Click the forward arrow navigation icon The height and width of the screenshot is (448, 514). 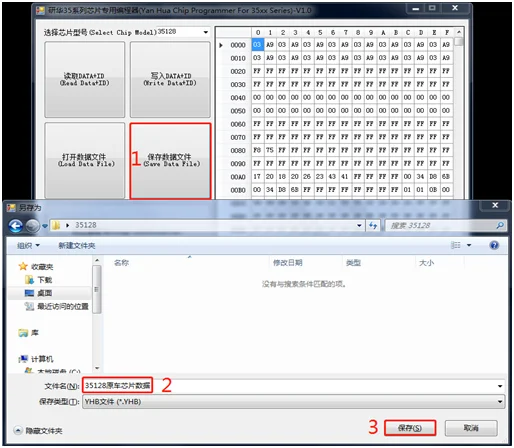[x=32, y=226]
